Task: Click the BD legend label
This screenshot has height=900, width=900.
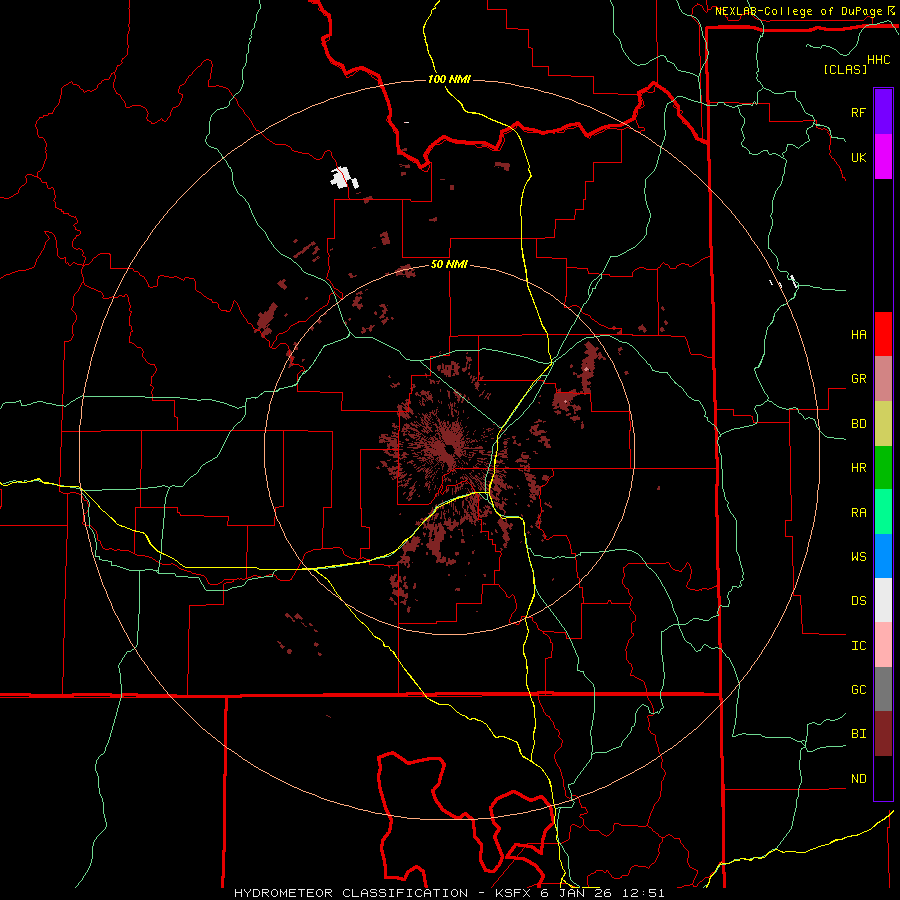Action: coord(858,423)
